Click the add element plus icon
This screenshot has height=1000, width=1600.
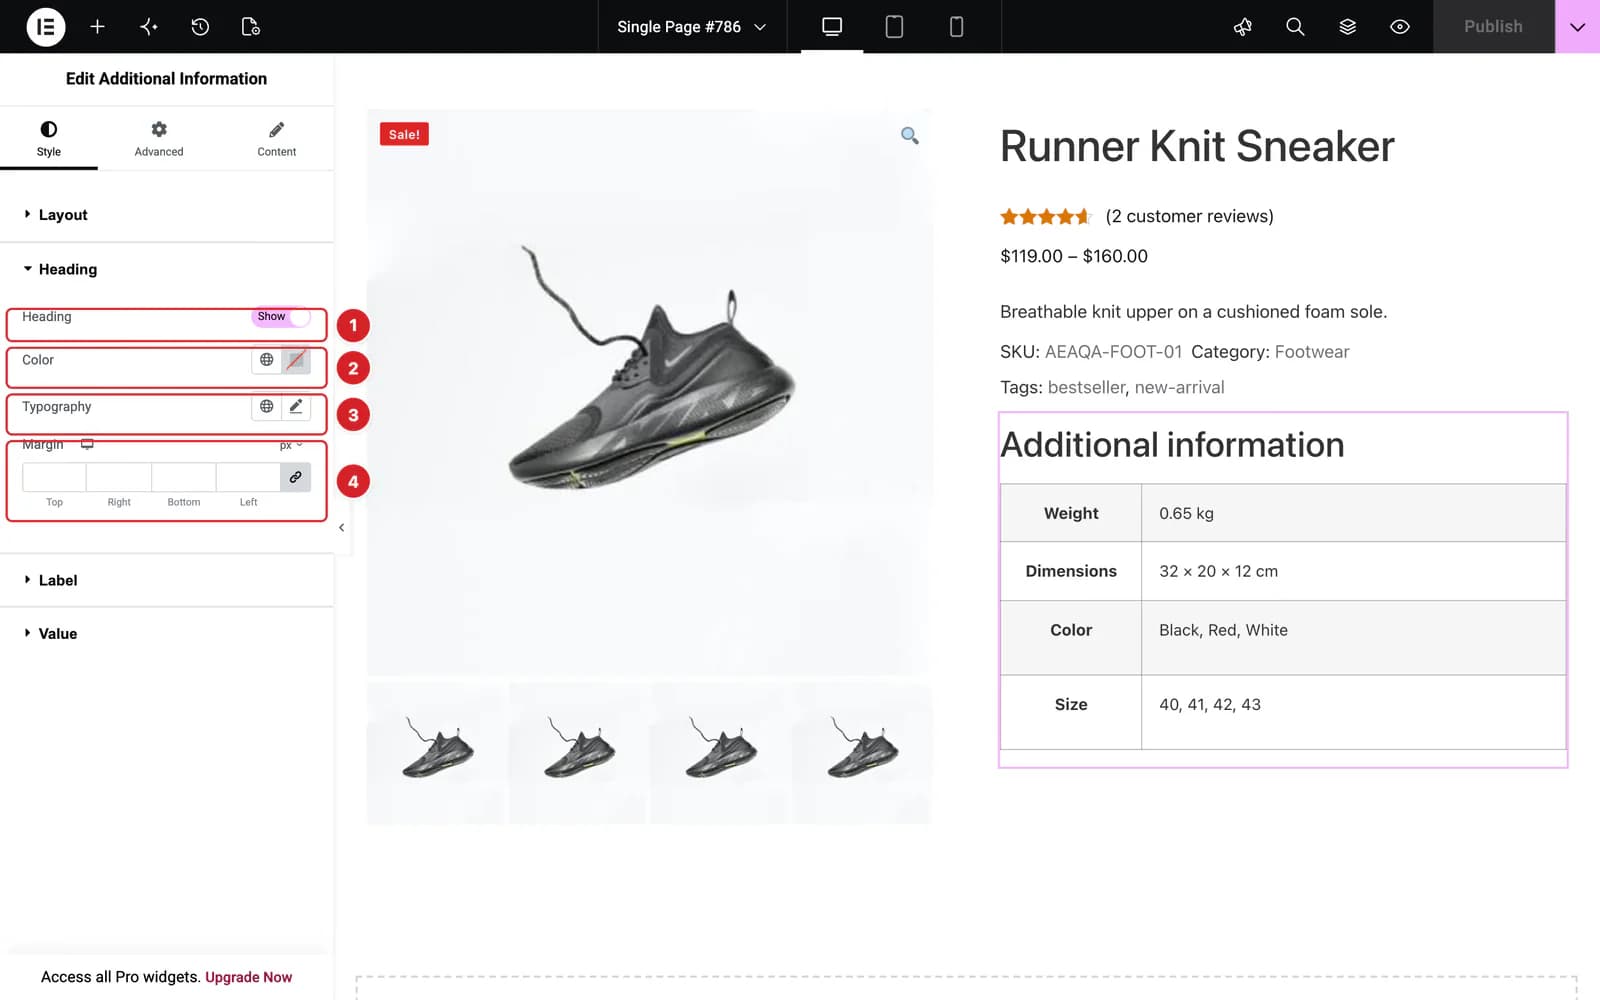tap(97, 27)
